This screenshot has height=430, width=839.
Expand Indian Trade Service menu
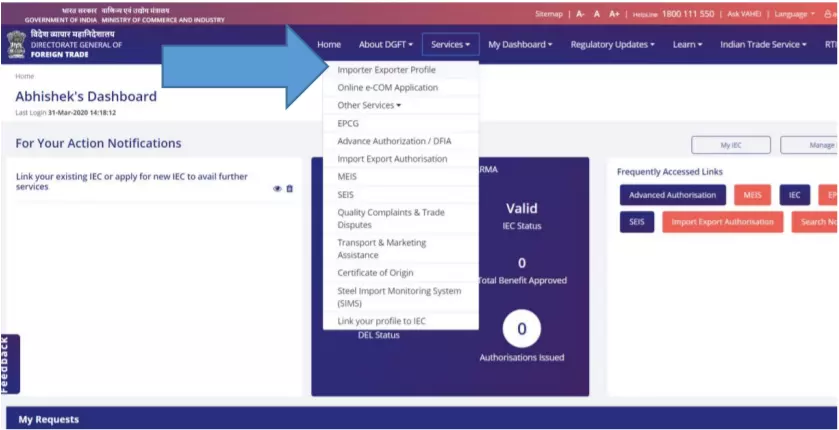coord(763,45)
